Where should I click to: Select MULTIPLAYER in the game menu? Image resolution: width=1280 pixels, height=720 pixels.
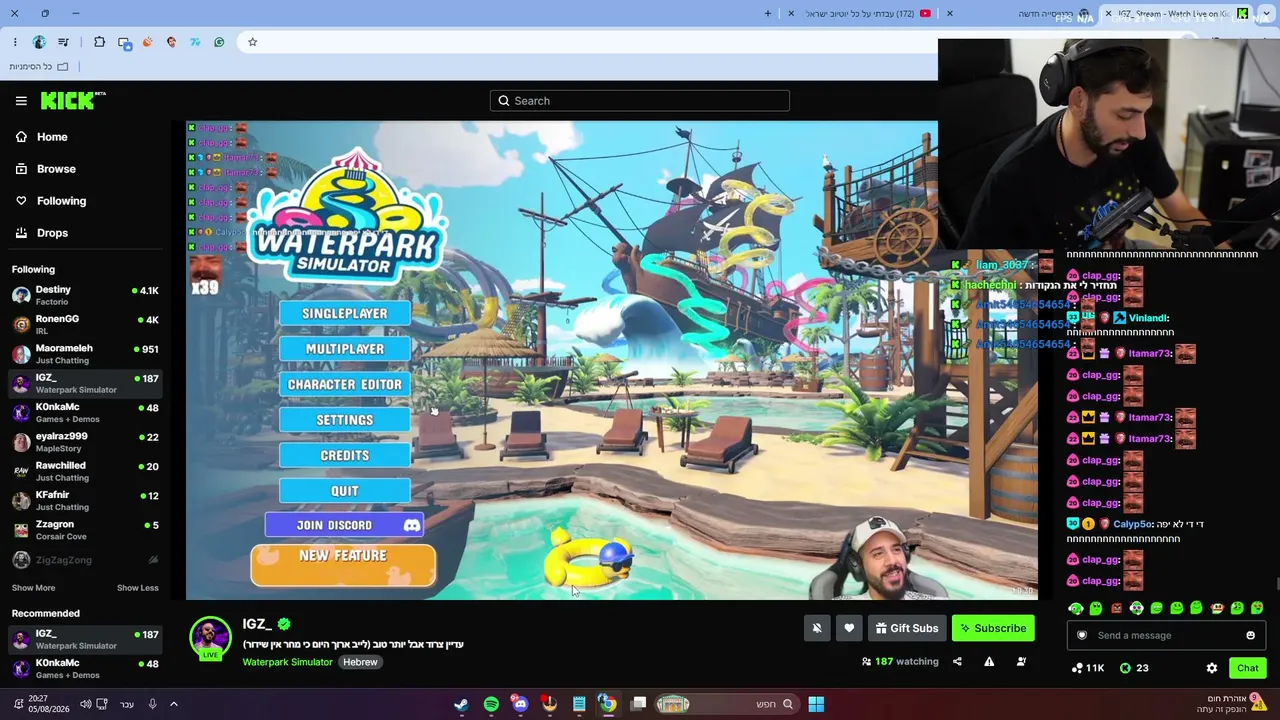(x=345, y=349)
